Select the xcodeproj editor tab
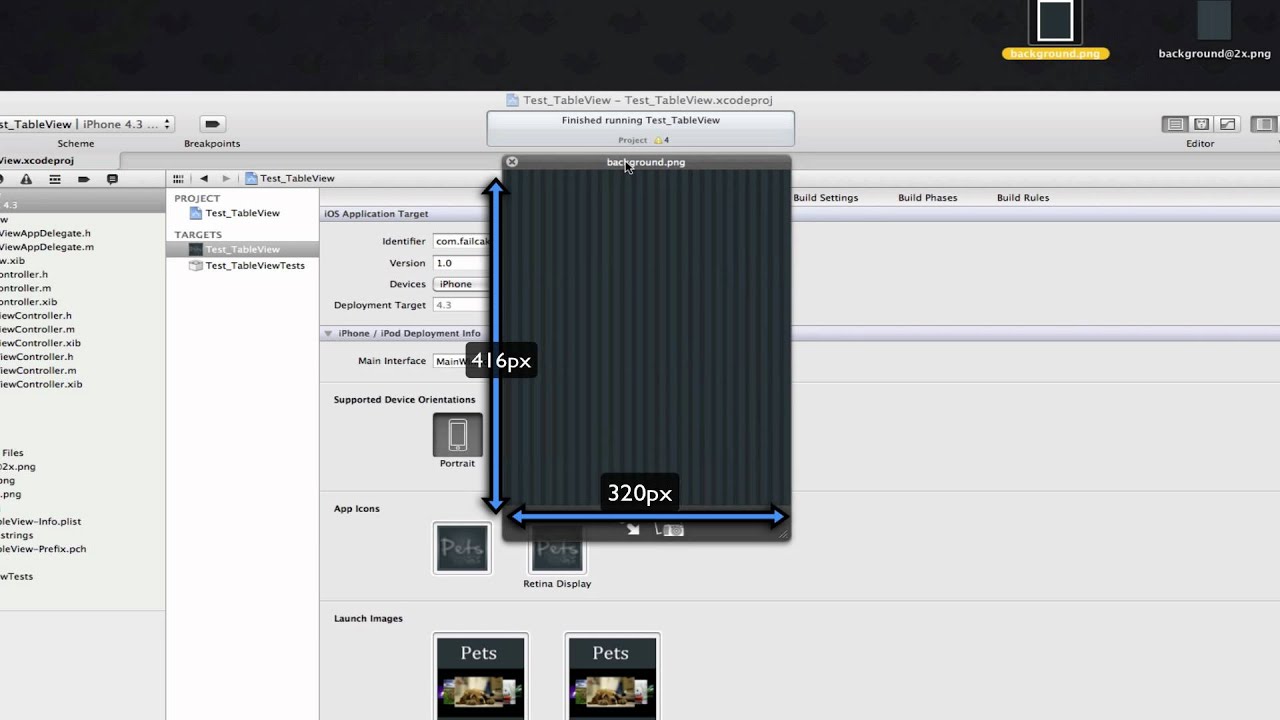The image size is (1280, 720). (60, 160)
